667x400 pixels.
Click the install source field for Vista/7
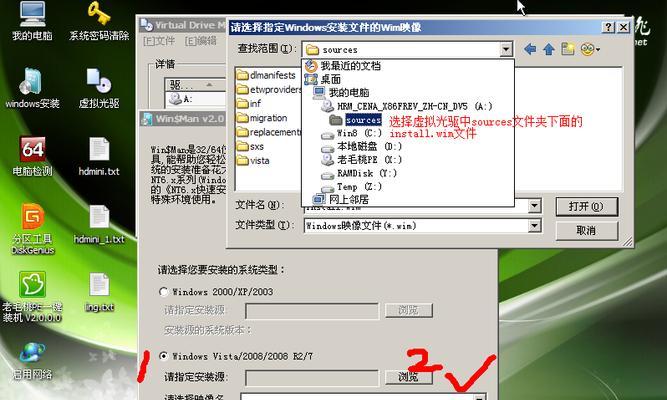312,378
